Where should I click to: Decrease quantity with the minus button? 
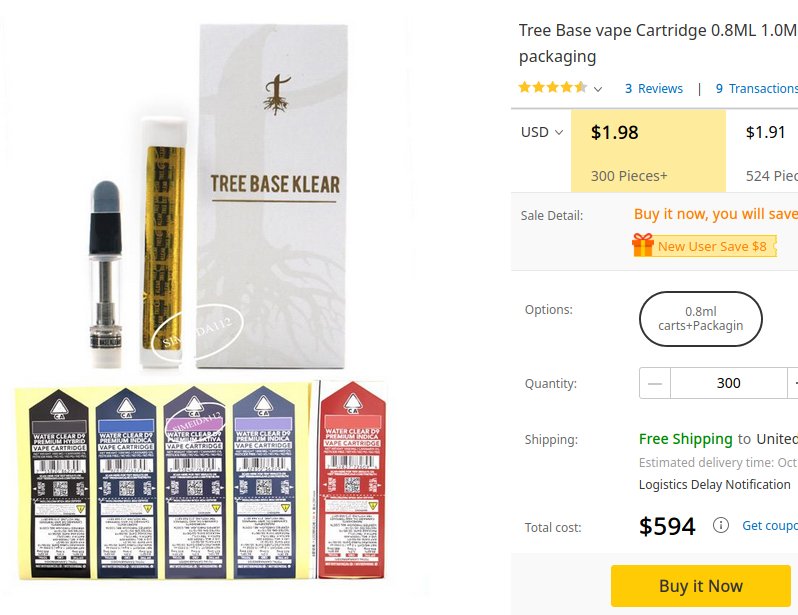click(x=655, y=383)
